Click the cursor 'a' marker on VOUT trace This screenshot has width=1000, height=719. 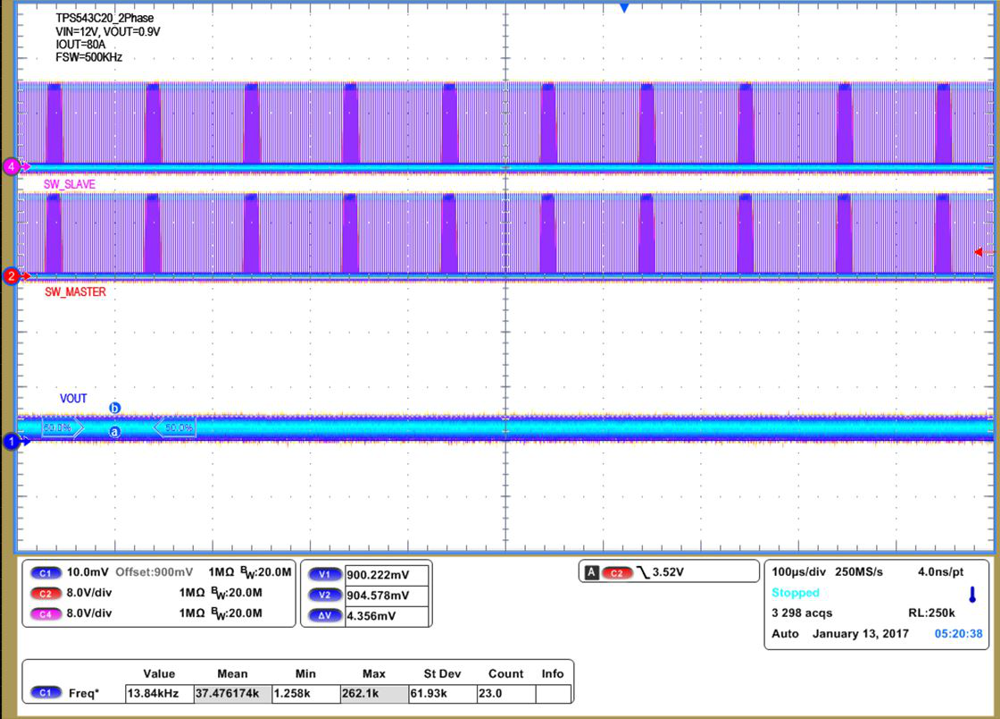point(113,430)
